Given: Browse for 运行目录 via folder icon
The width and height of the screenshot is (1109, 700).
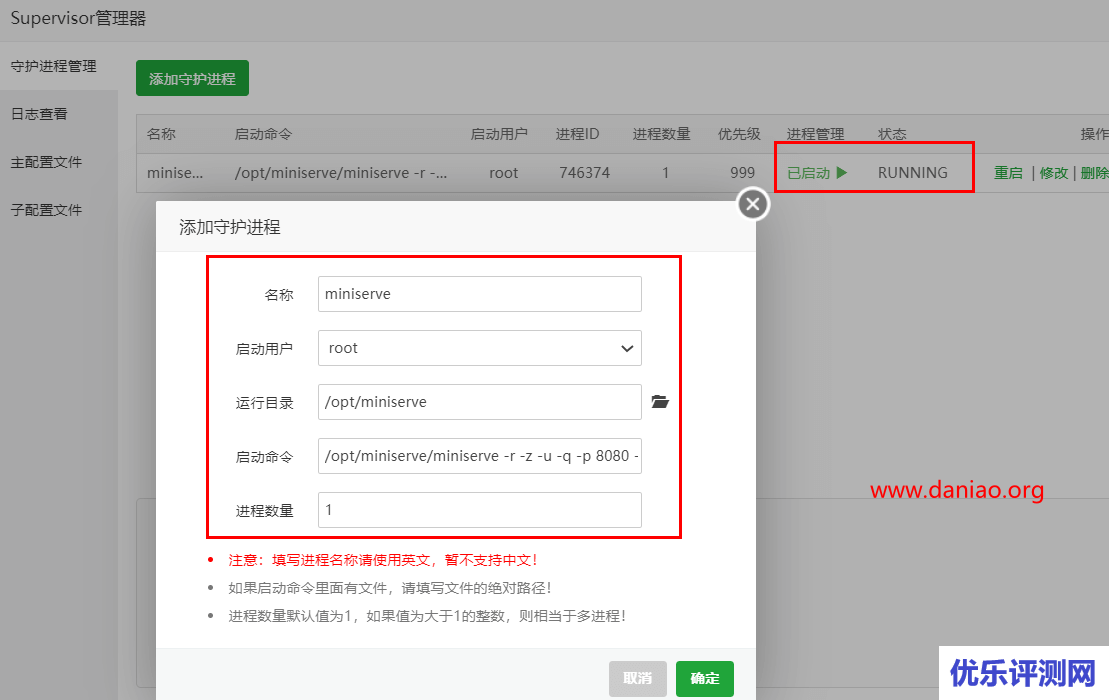Looking at the screenshot, I should pyautogui.click(x=660, y=402).
